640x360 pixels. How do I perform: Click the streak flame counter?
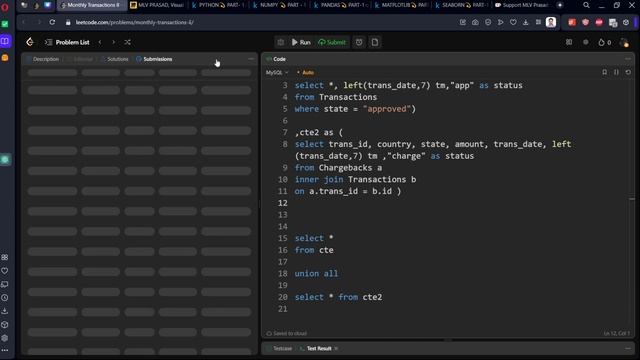point(605,42)
